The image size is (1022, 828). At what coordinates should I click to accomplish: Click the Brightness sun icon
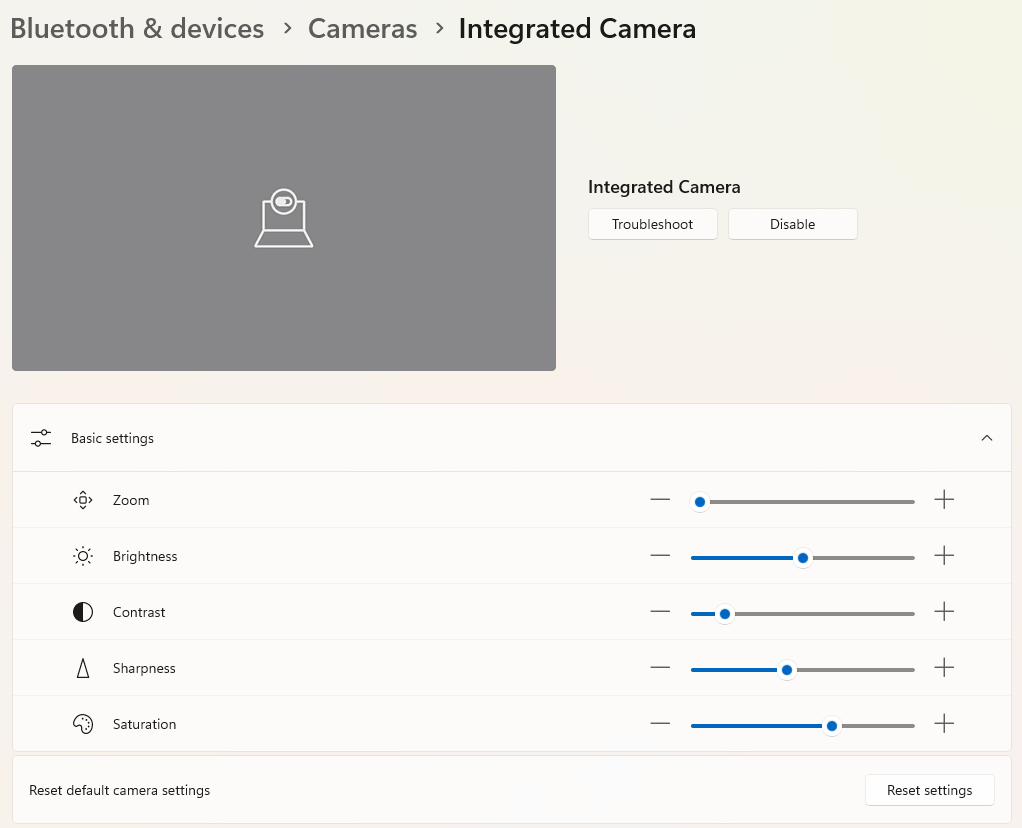83,556
